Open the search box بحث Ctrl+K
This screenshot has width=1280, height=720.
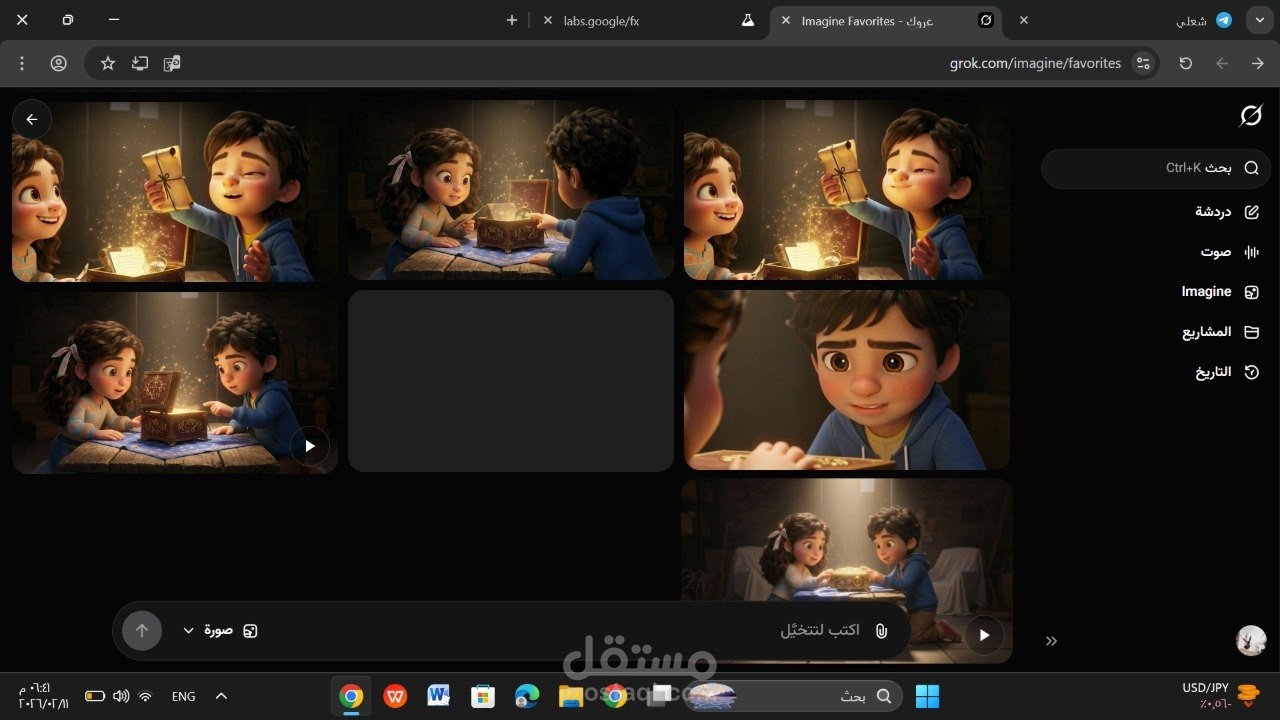1156,168
